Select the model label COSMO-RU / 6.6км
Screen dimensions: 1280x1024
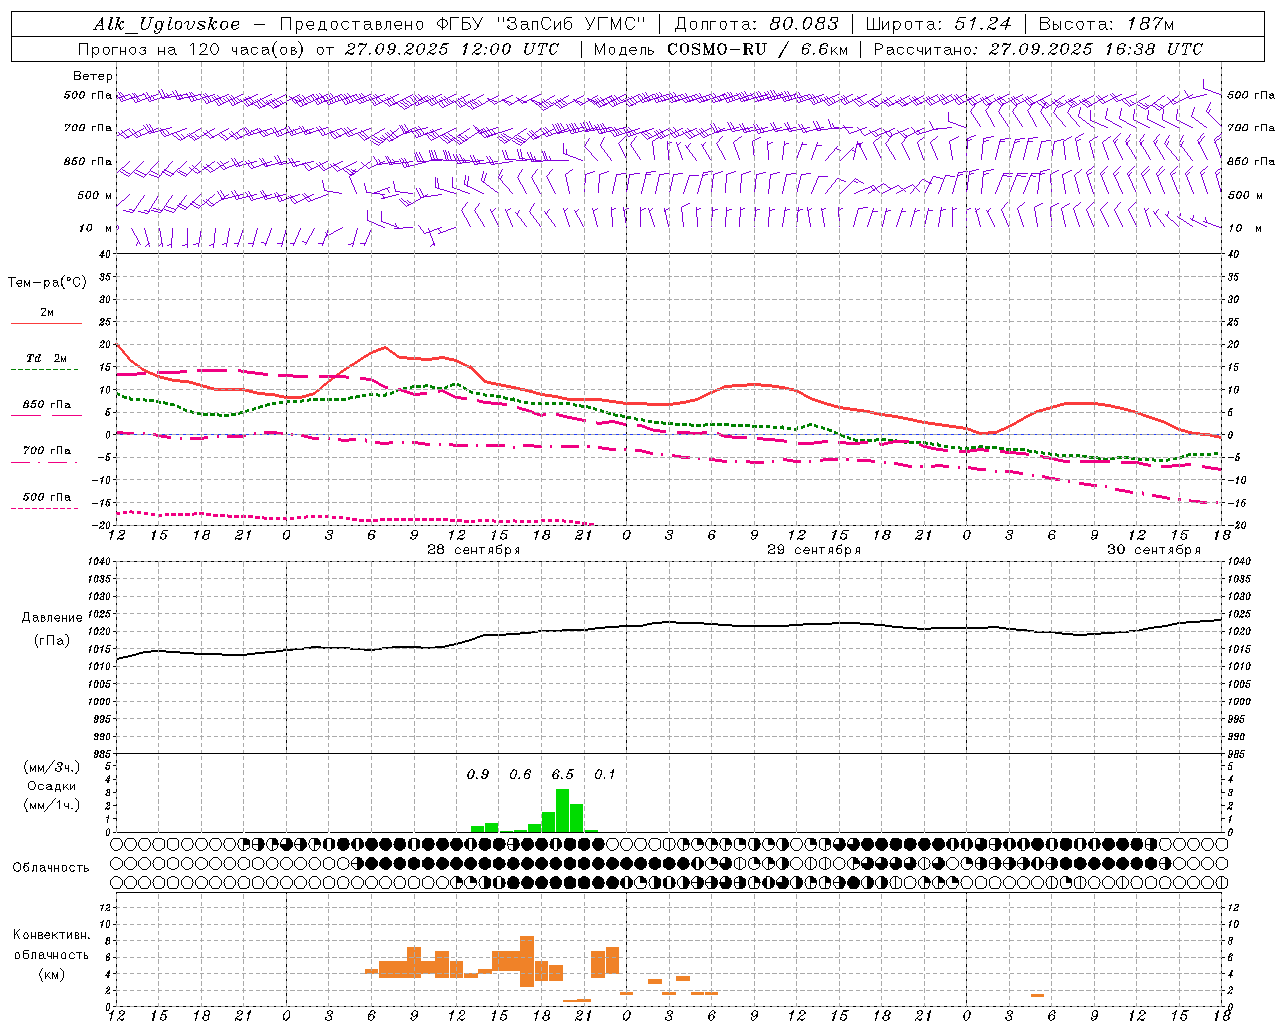[757, 49]
